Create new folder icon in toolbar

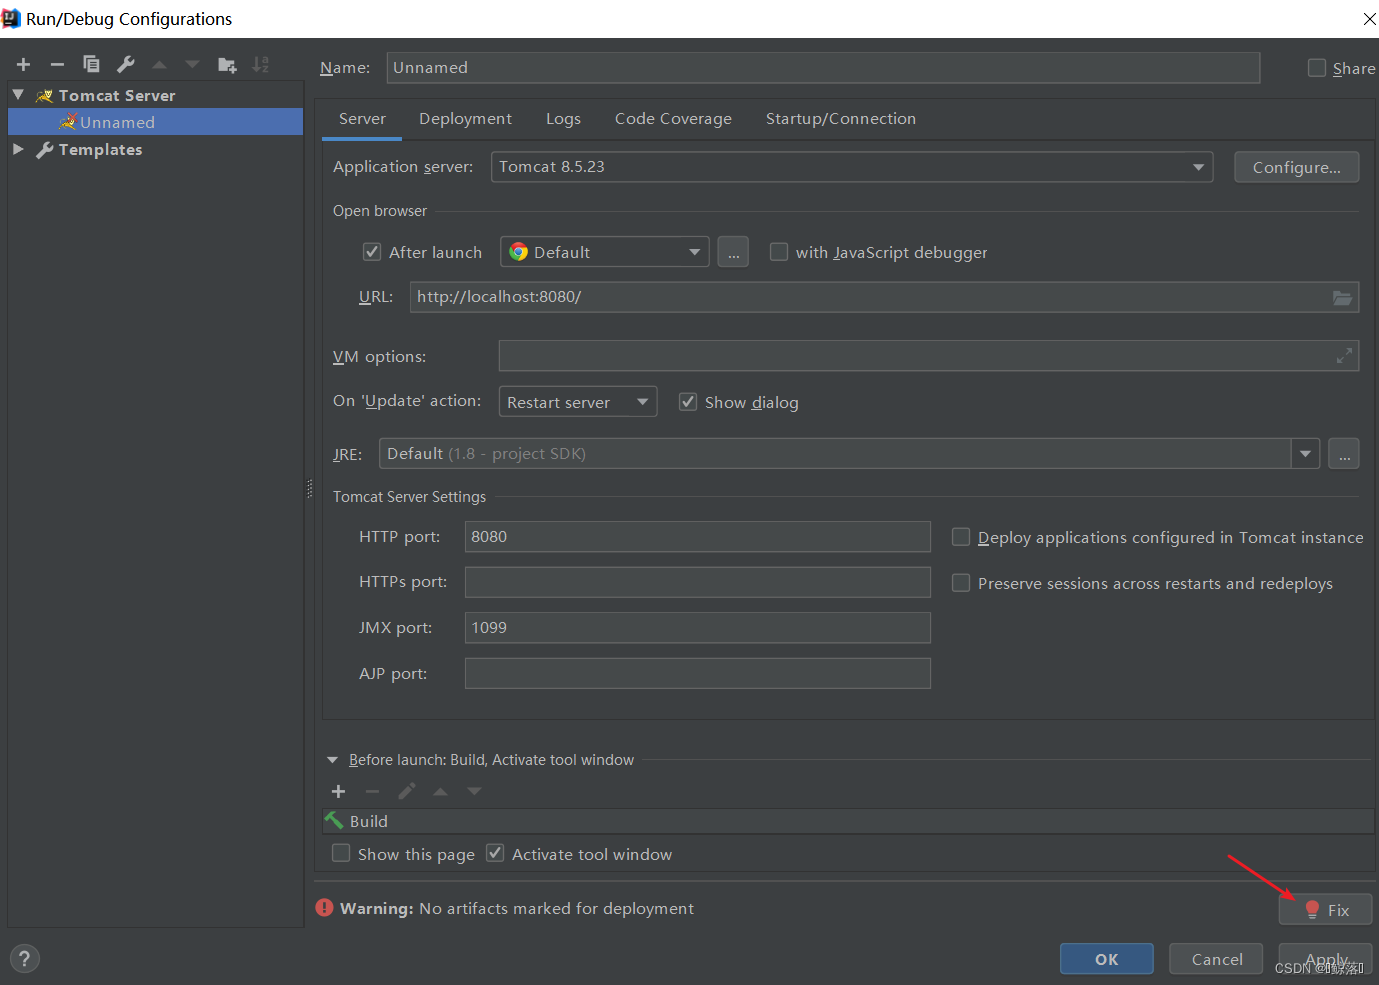pyautogui.click(x=227, y=65)
